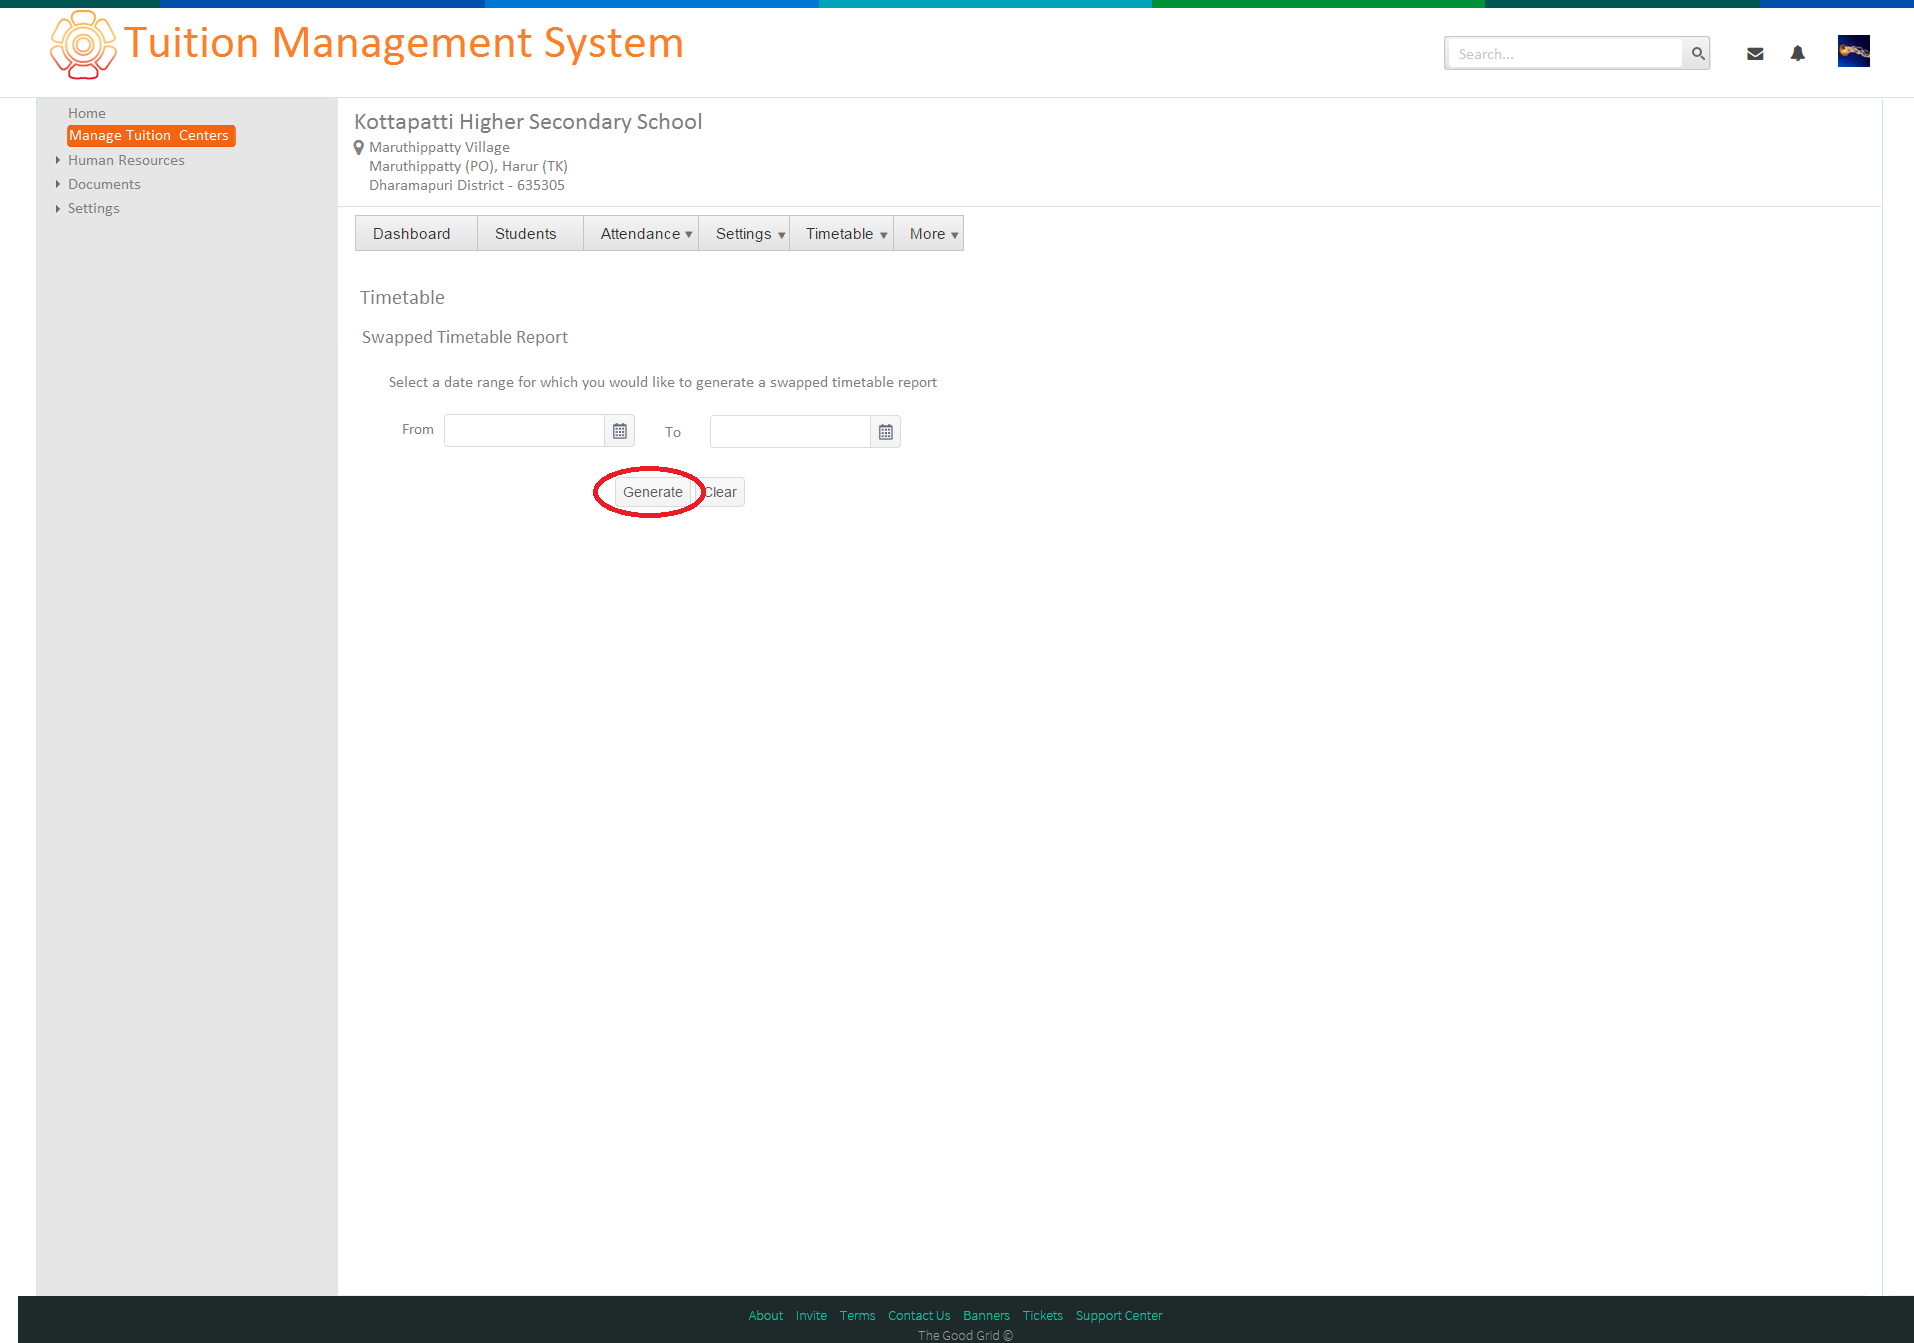Open the Tickets footer link
Screen dimensions: 1914x1343
coord(1042,1315)
